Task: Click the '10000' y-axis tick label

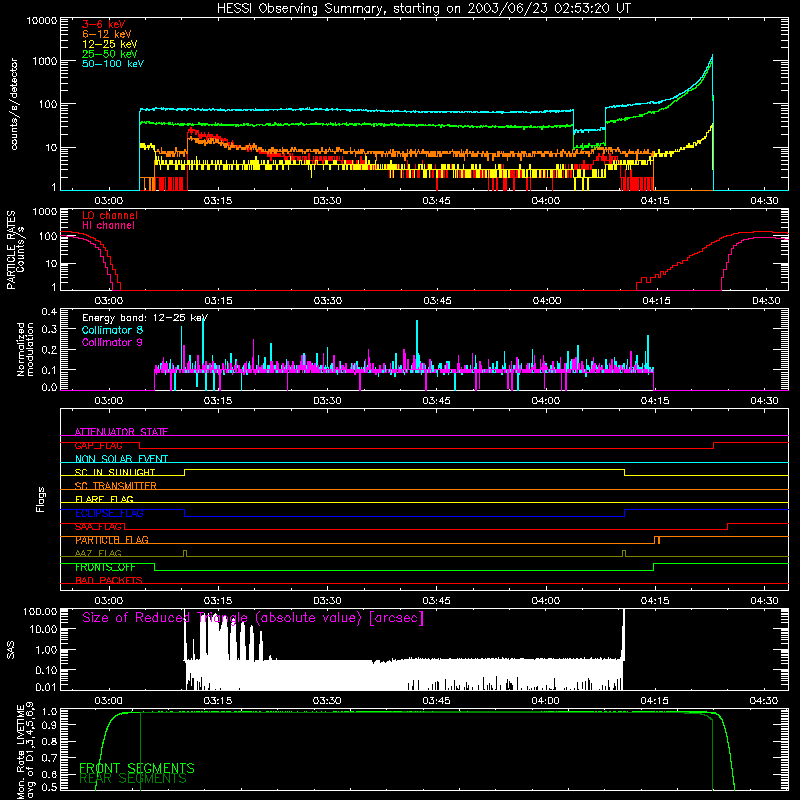Action: coord(42,21)
